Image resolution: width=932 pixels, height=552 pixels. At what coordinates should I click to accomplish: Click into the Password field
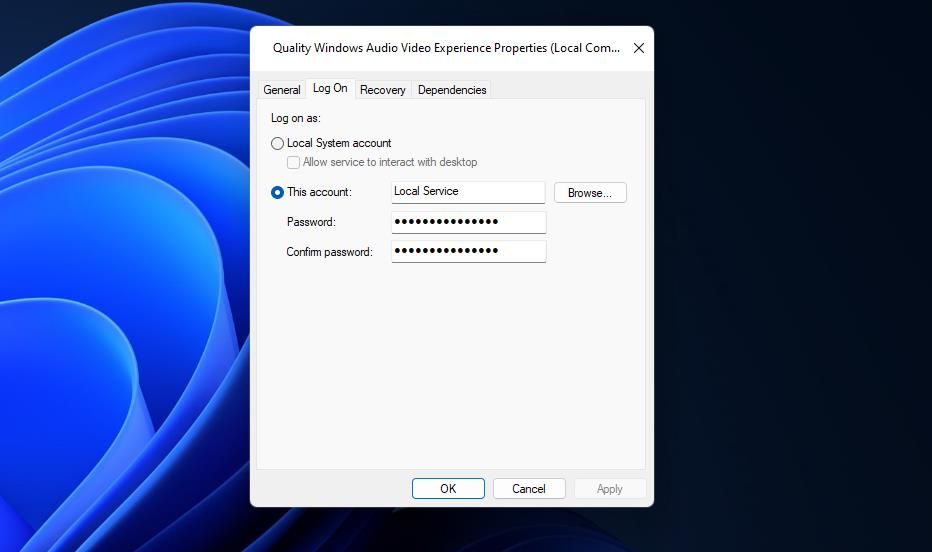[468, 222]
